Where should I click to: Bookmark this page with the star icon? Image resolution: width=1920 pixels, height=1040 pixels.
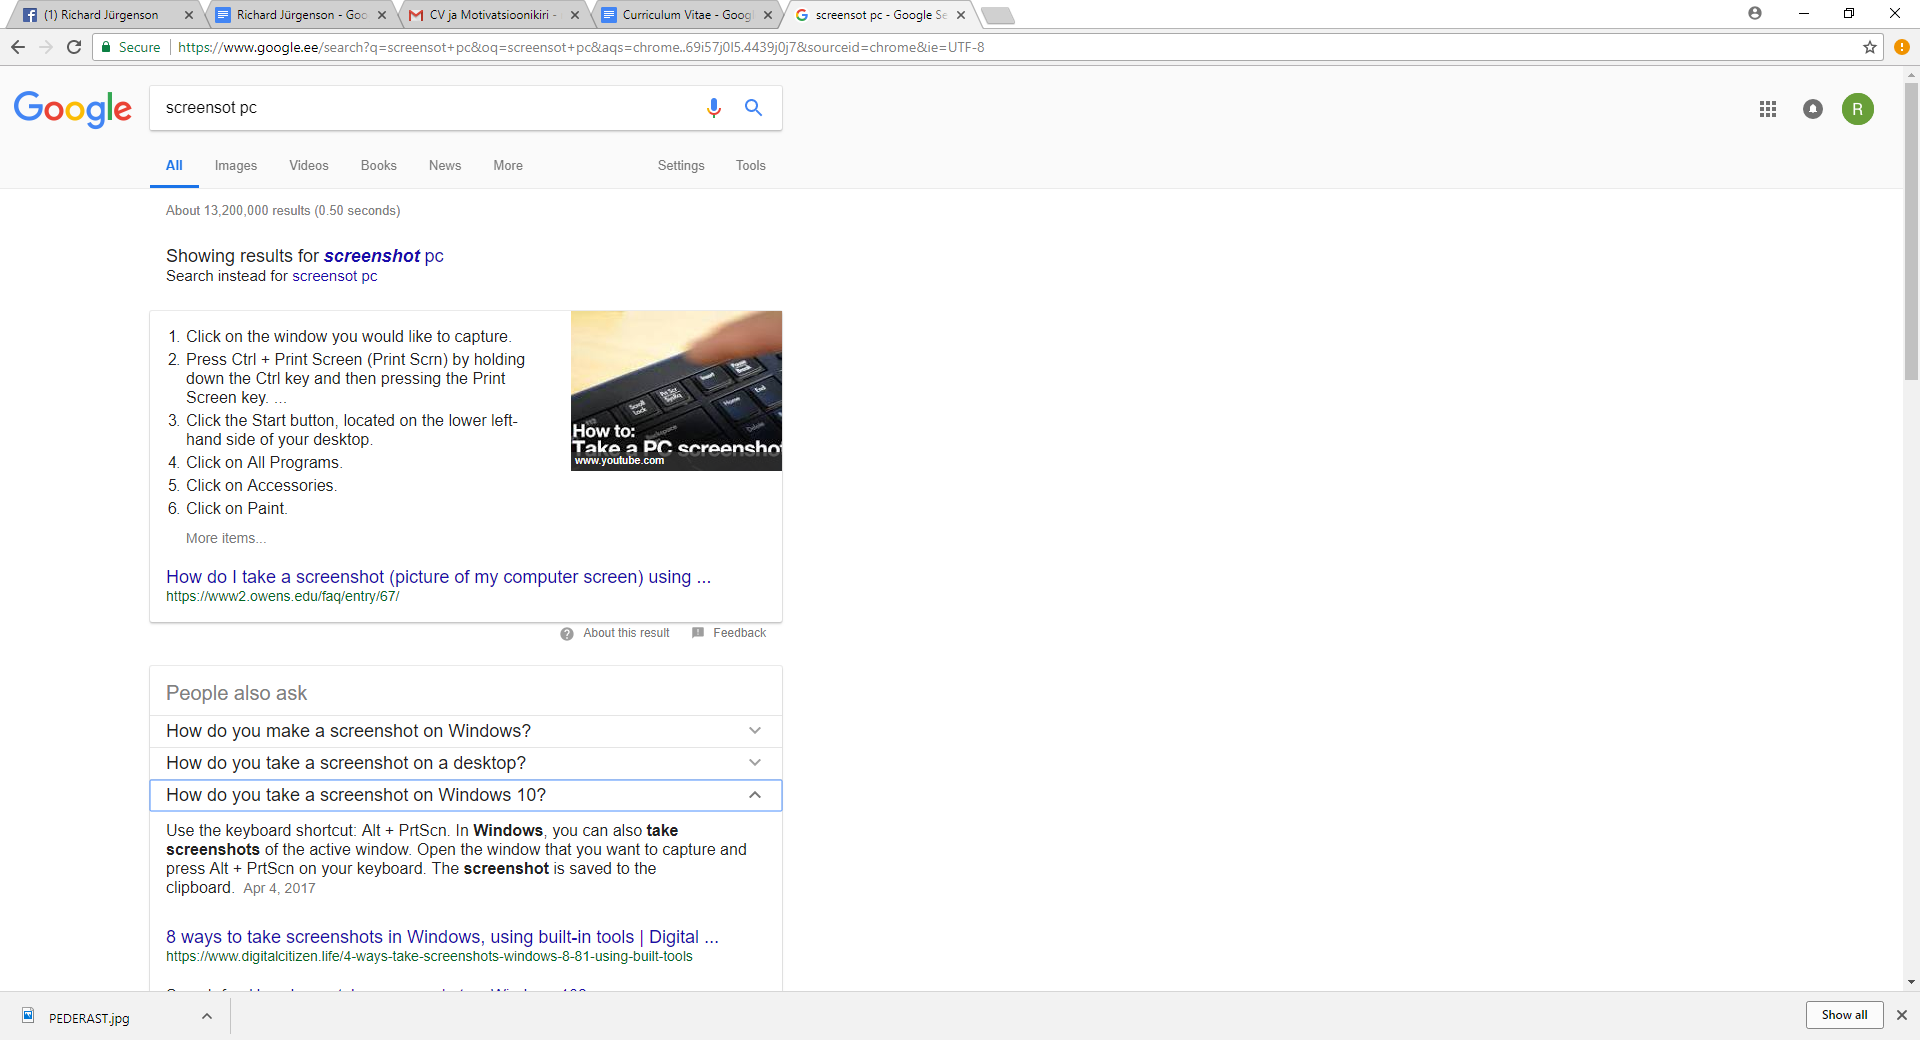pyautogui.click(x=1870, y=47)
